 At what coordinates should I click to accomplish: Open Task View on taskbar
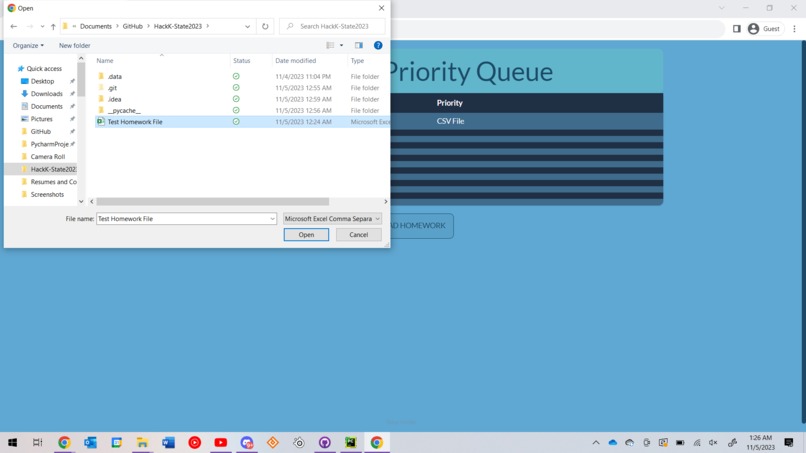pyautogui.click(x=38, y=442)
